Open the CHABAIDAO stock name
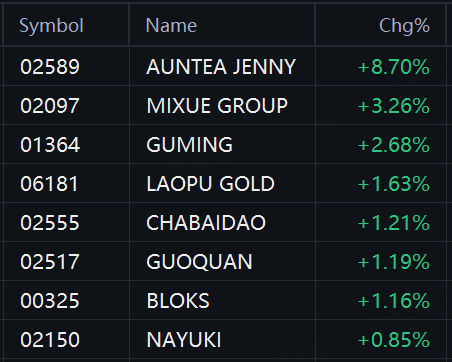The width and height of the screenshot is (452, 362). [206, 223]
